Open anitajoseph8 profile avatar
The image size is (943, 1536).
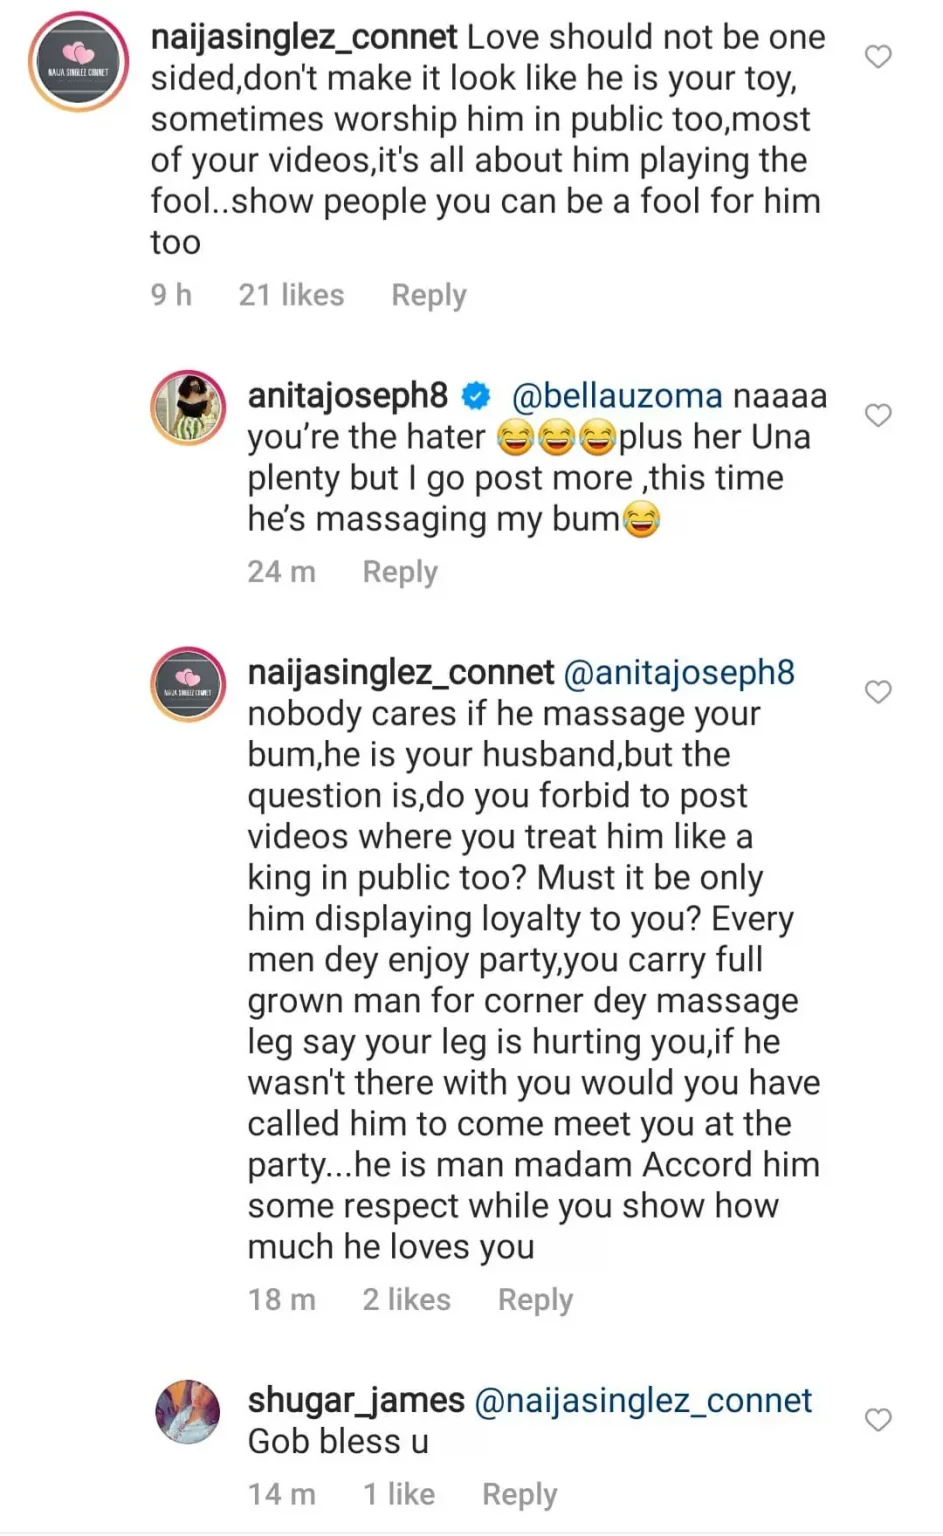(188, 407)
